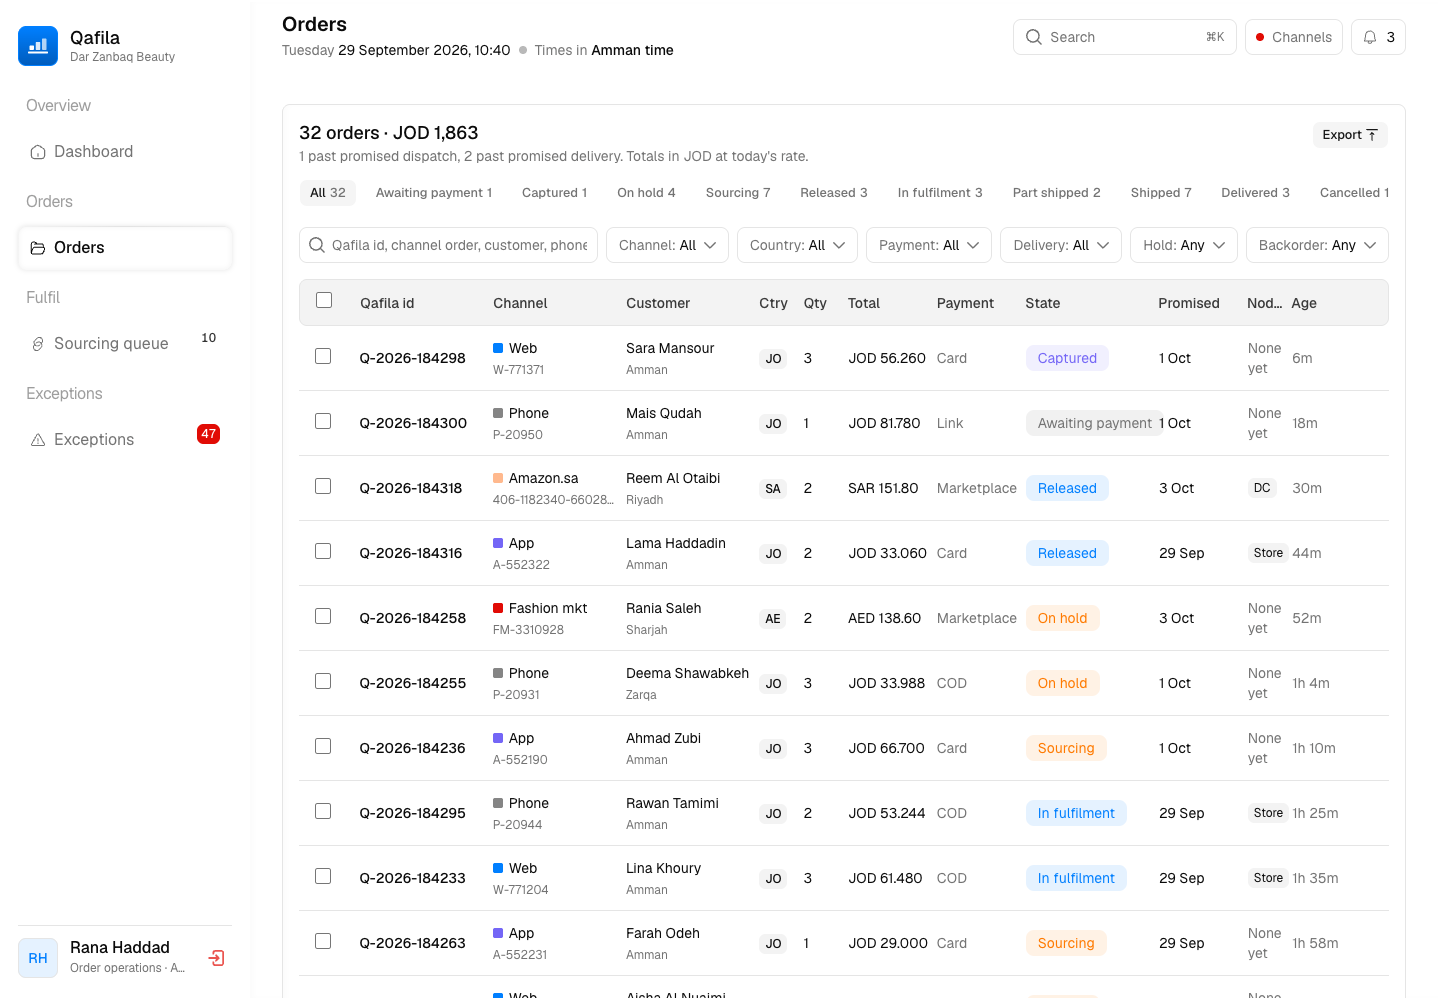Click the RH user avatar
The height and width of the screenshot is (1000, 1440).
38,958
